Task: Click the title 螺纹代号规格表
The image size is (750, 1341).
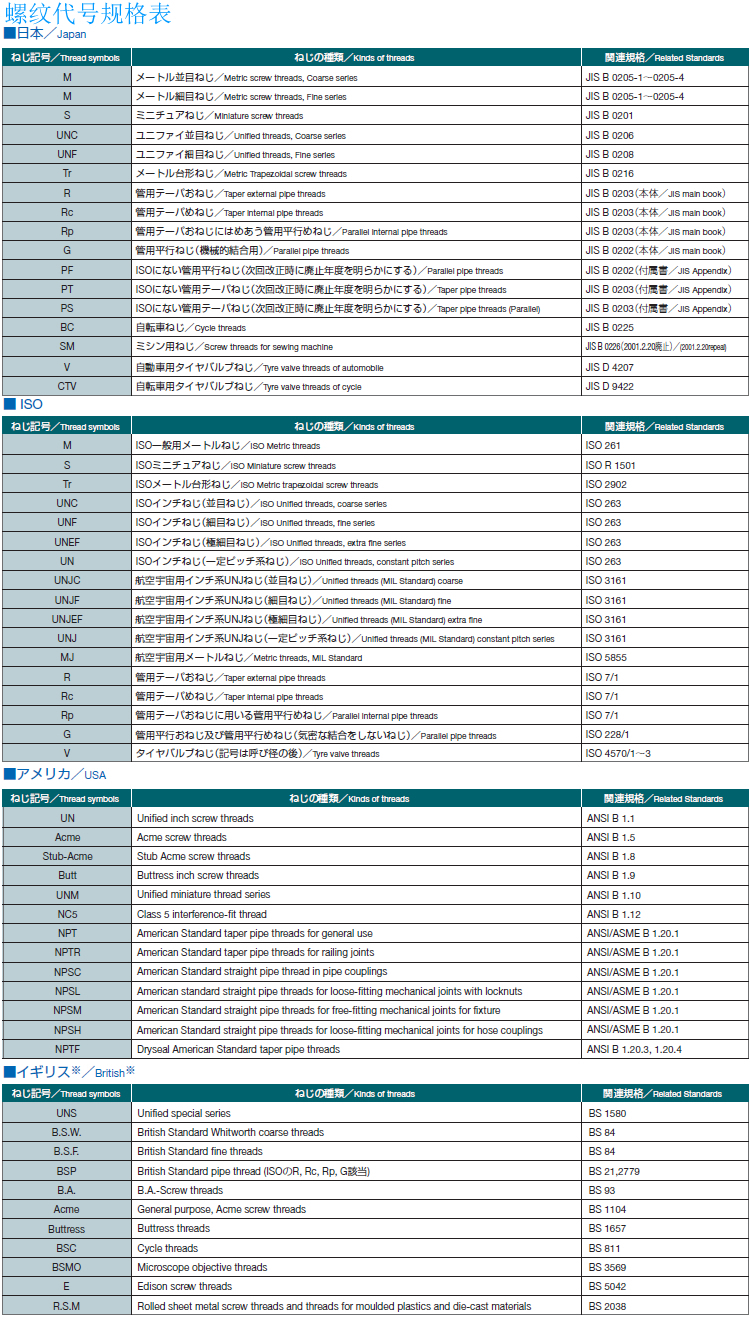Action: click(x=88, y=13)
